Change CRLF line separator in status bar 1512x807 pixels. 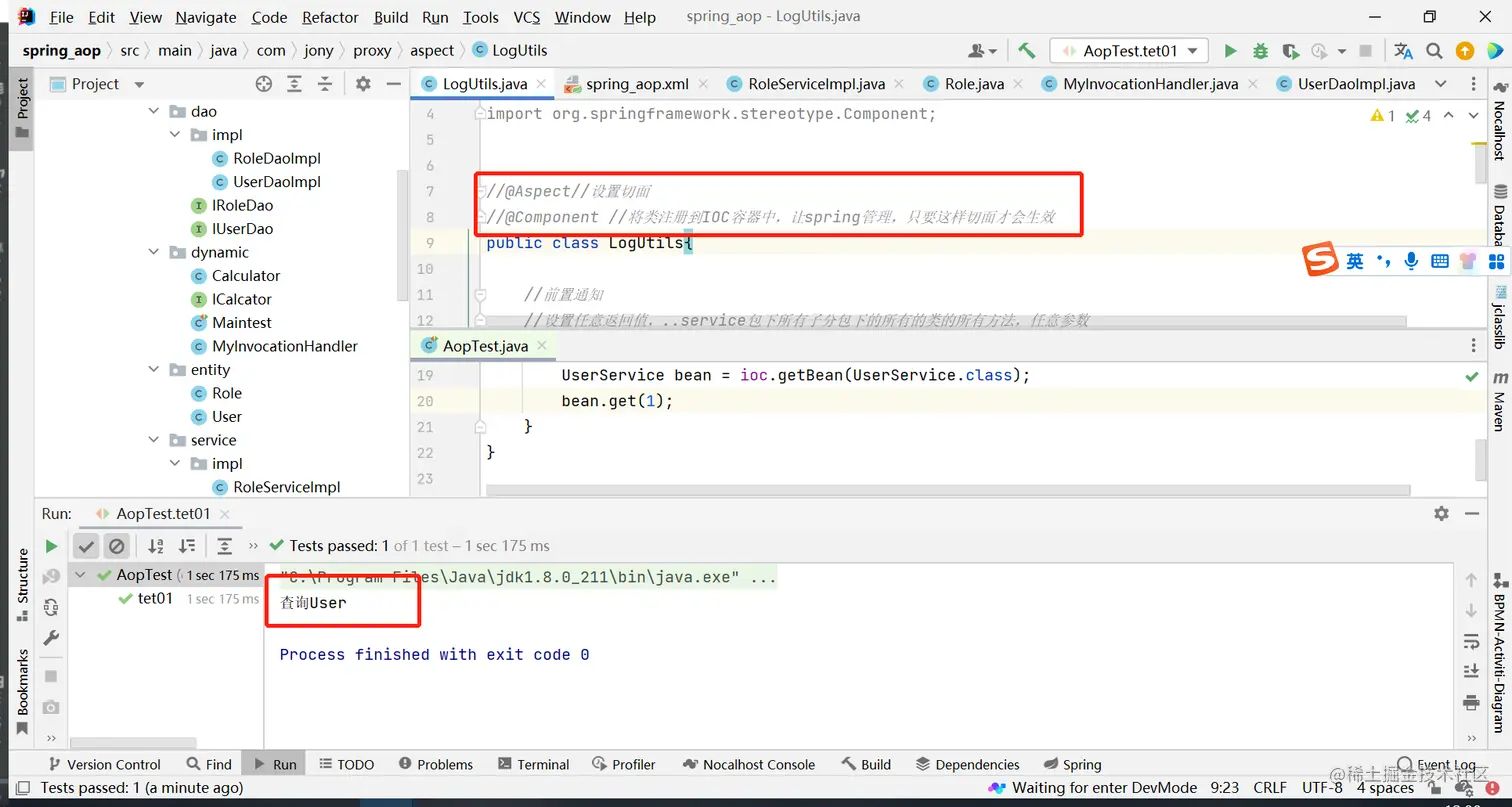1270,788
